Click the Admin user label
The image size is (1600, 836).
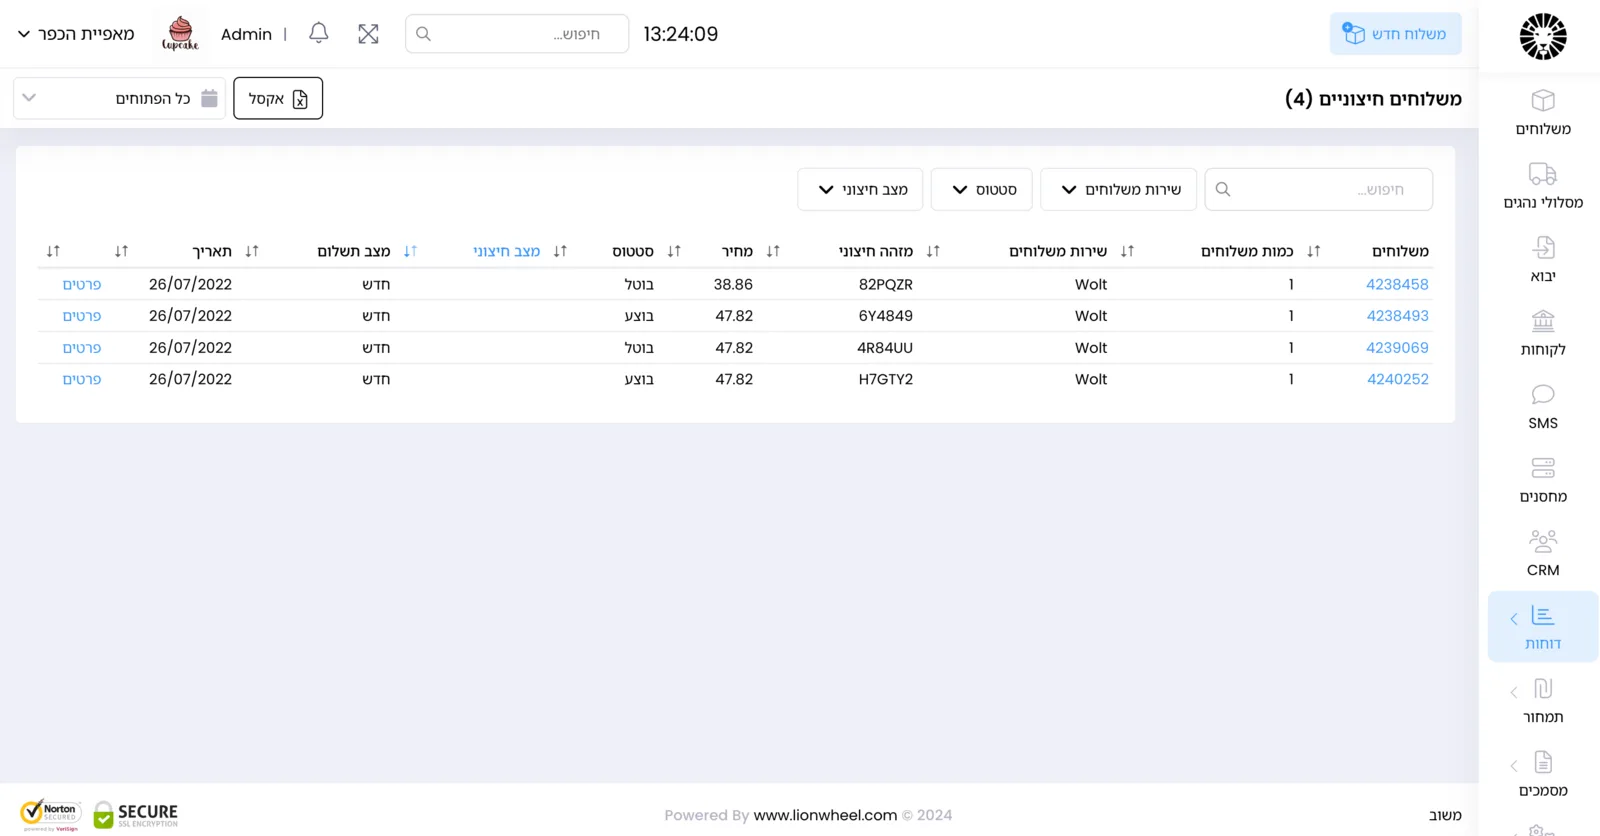tap(246, 34)
